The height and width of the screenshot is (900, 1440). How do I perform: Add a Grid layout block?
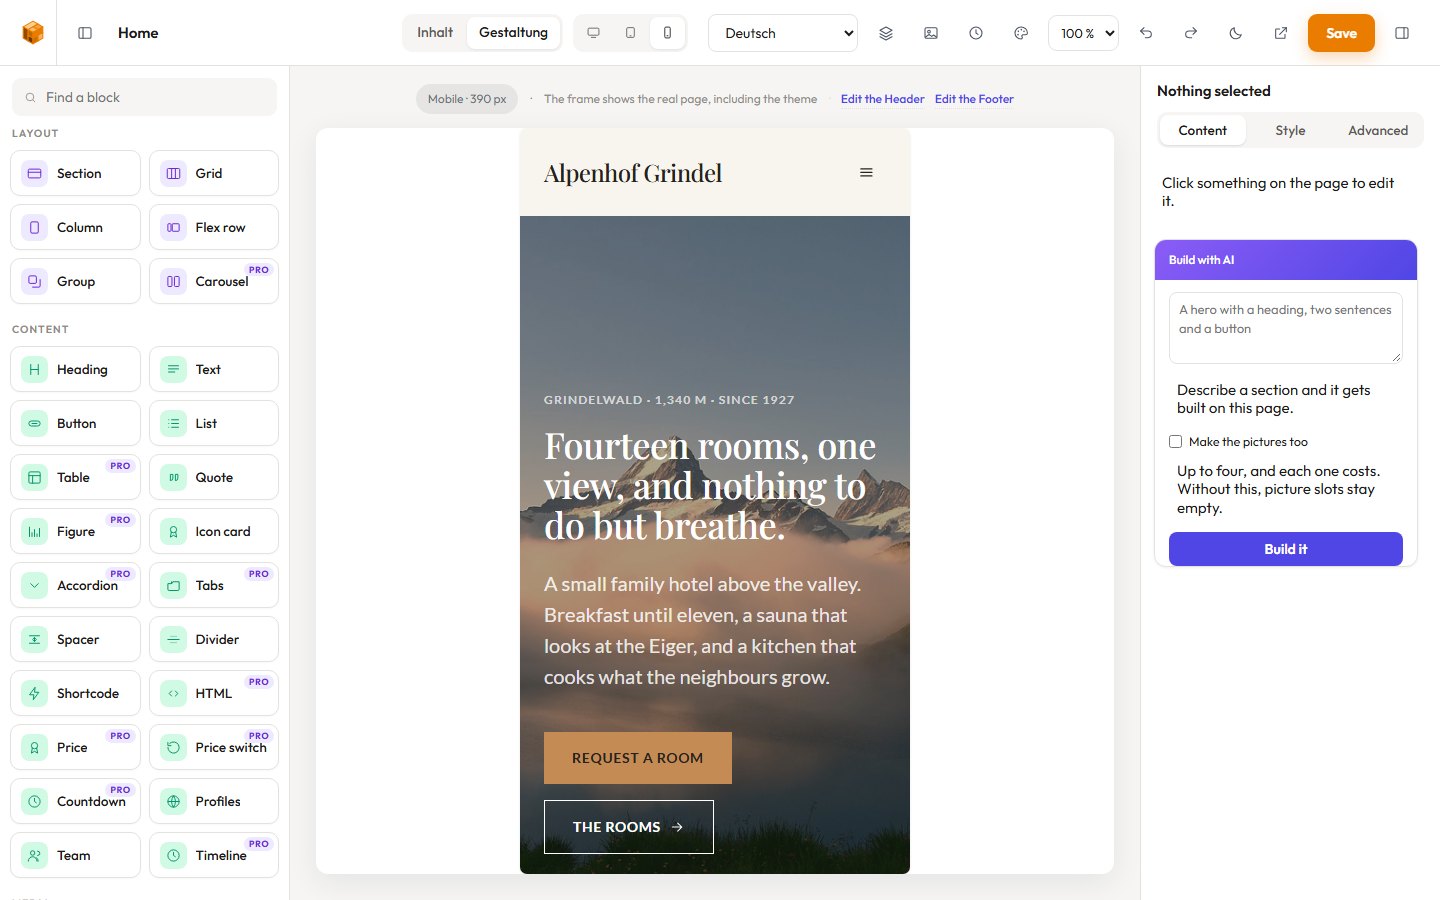pyautogui.click(x=214, y=173)
